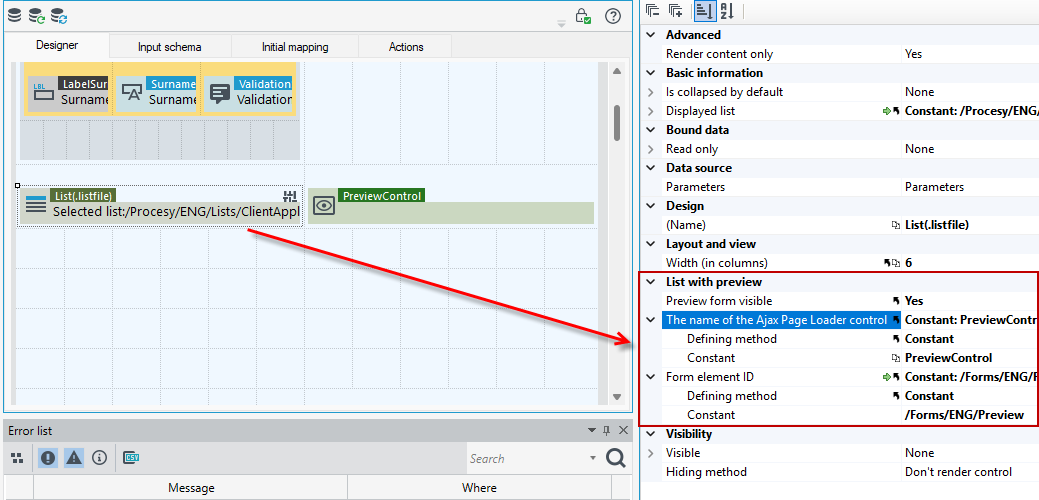Viewport: 1039px width, 500px height.
Task: Collapse the Form element ID property
Action: 651,377
